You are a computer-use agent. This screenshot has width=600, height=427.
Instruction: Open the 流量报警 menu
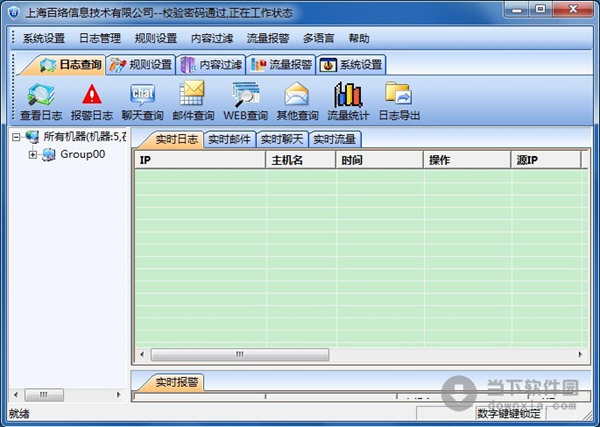268,38
